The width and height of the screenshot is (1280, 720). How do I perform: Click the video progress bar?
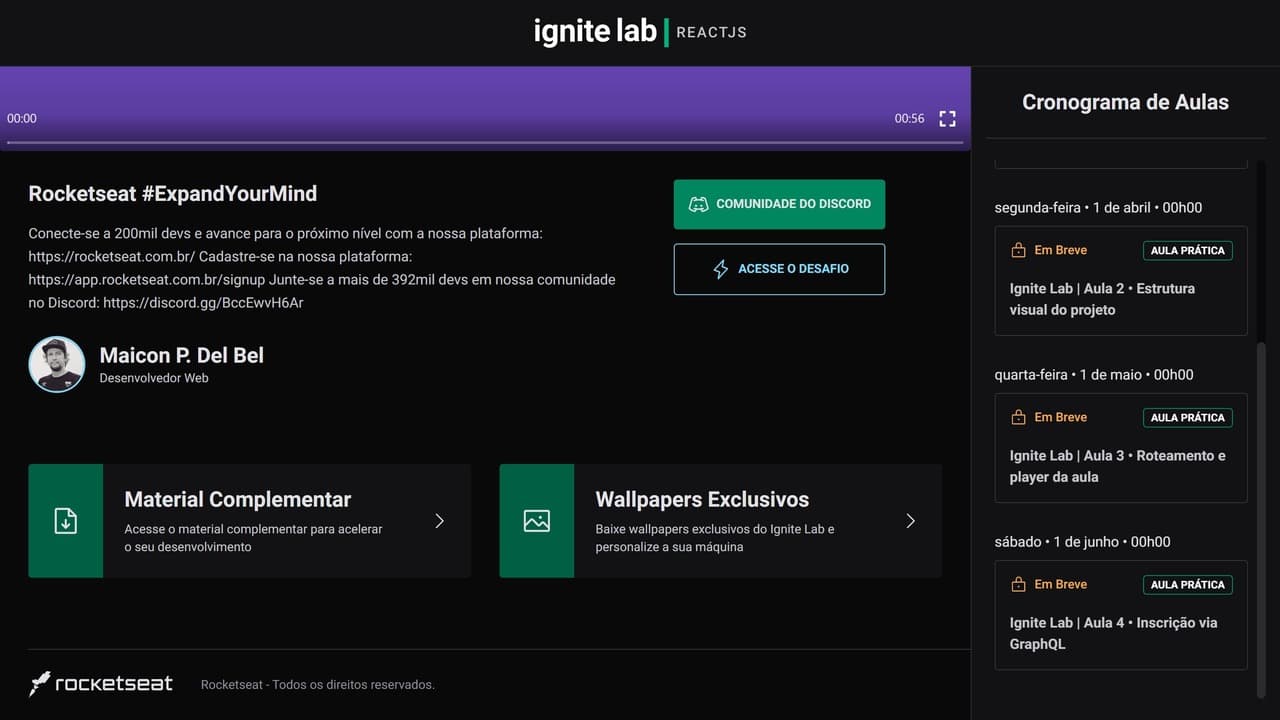485,143
